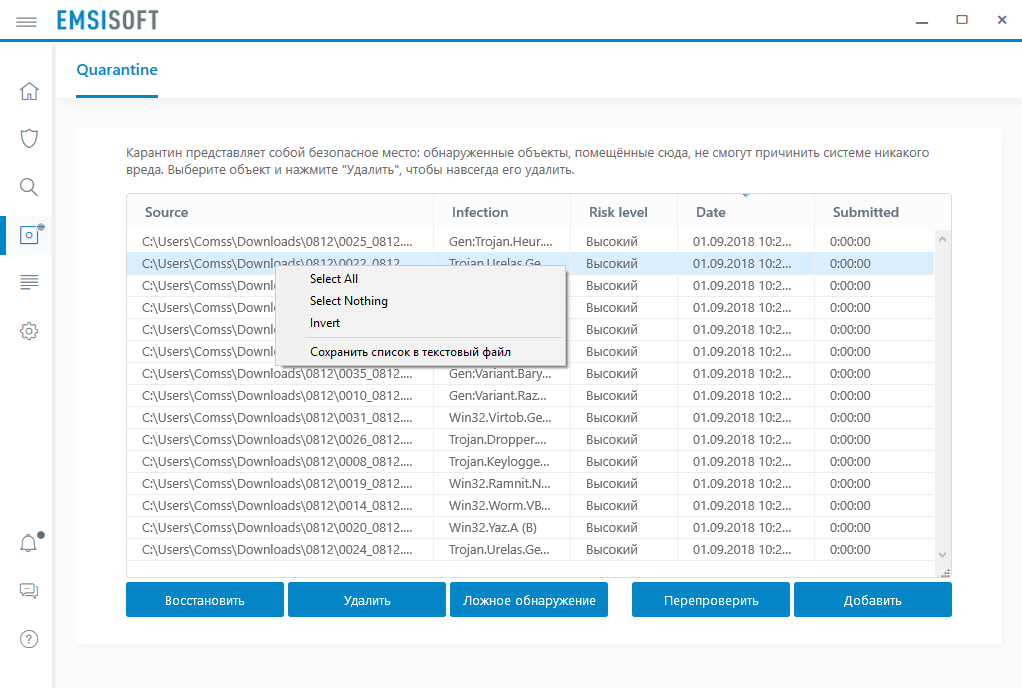Click the Ложное обнаружение button

[529, 600]
